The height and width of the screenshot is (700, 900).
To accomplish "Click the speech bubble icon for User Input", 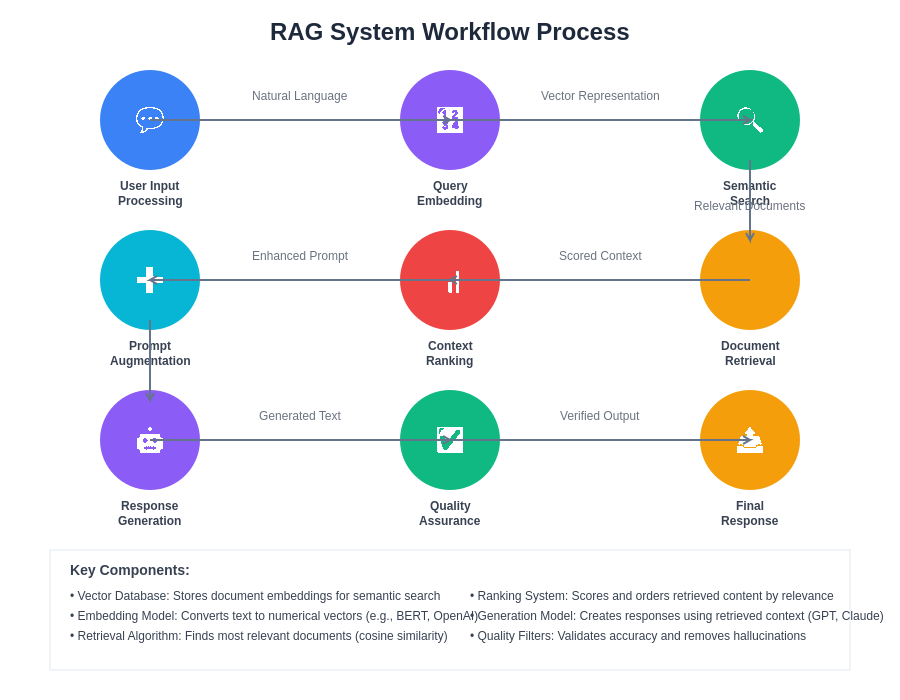I will pyautogui.click(x=150, y=120).
